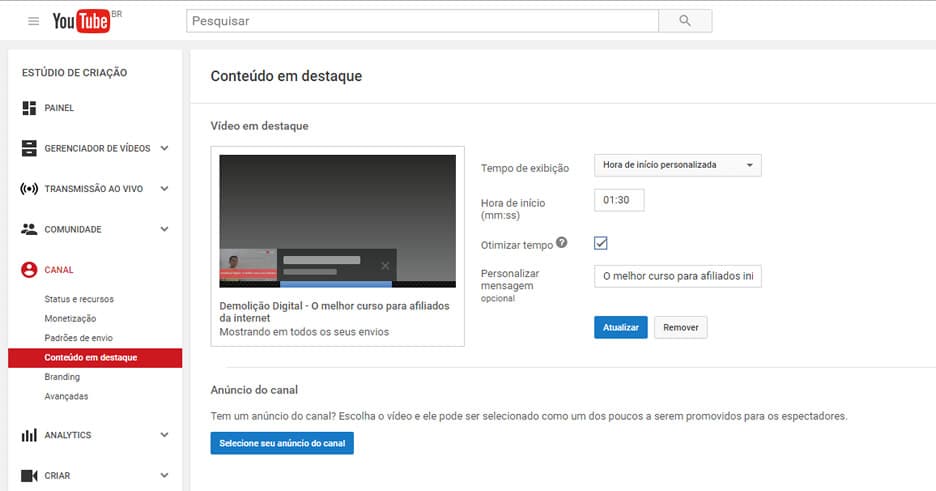Uncheck the Otimizar tempo checkbox
The image size is (936, 491).
tap(601, 243)
